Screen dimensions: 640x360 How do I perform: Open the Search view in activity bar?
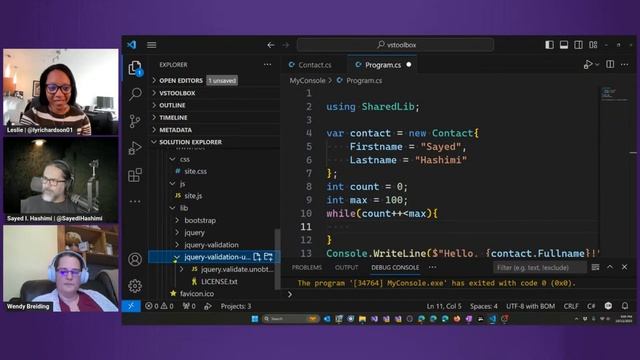coord(135,94)
